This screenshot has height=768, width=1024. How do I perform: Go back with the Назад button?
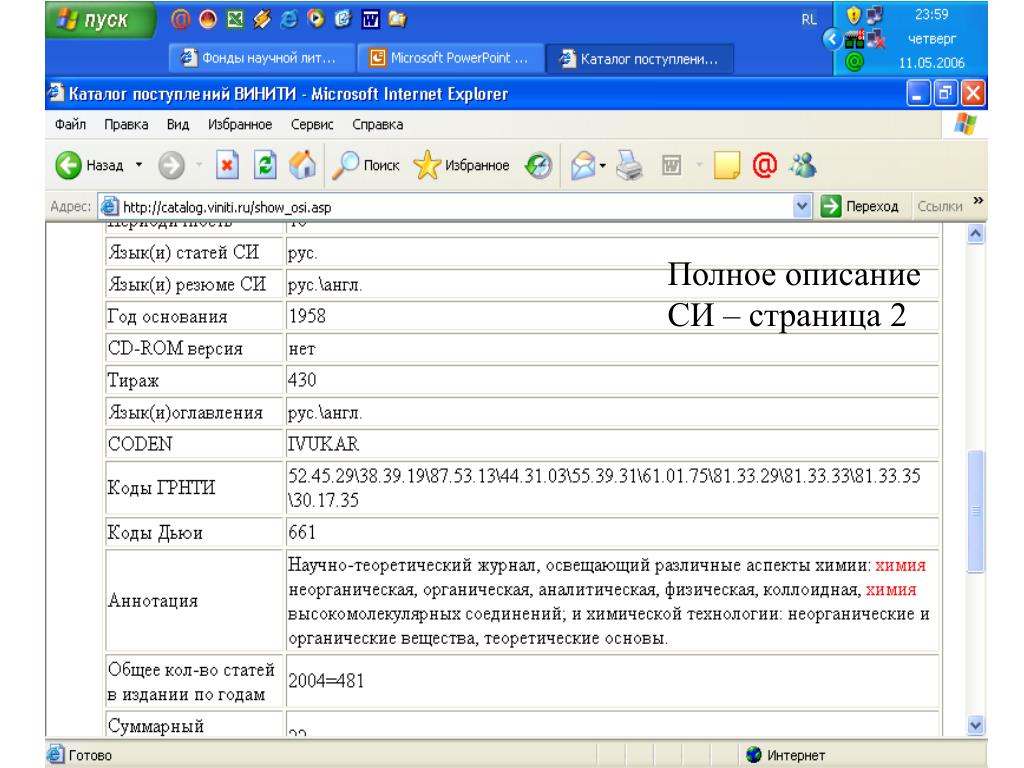point(90,165)
